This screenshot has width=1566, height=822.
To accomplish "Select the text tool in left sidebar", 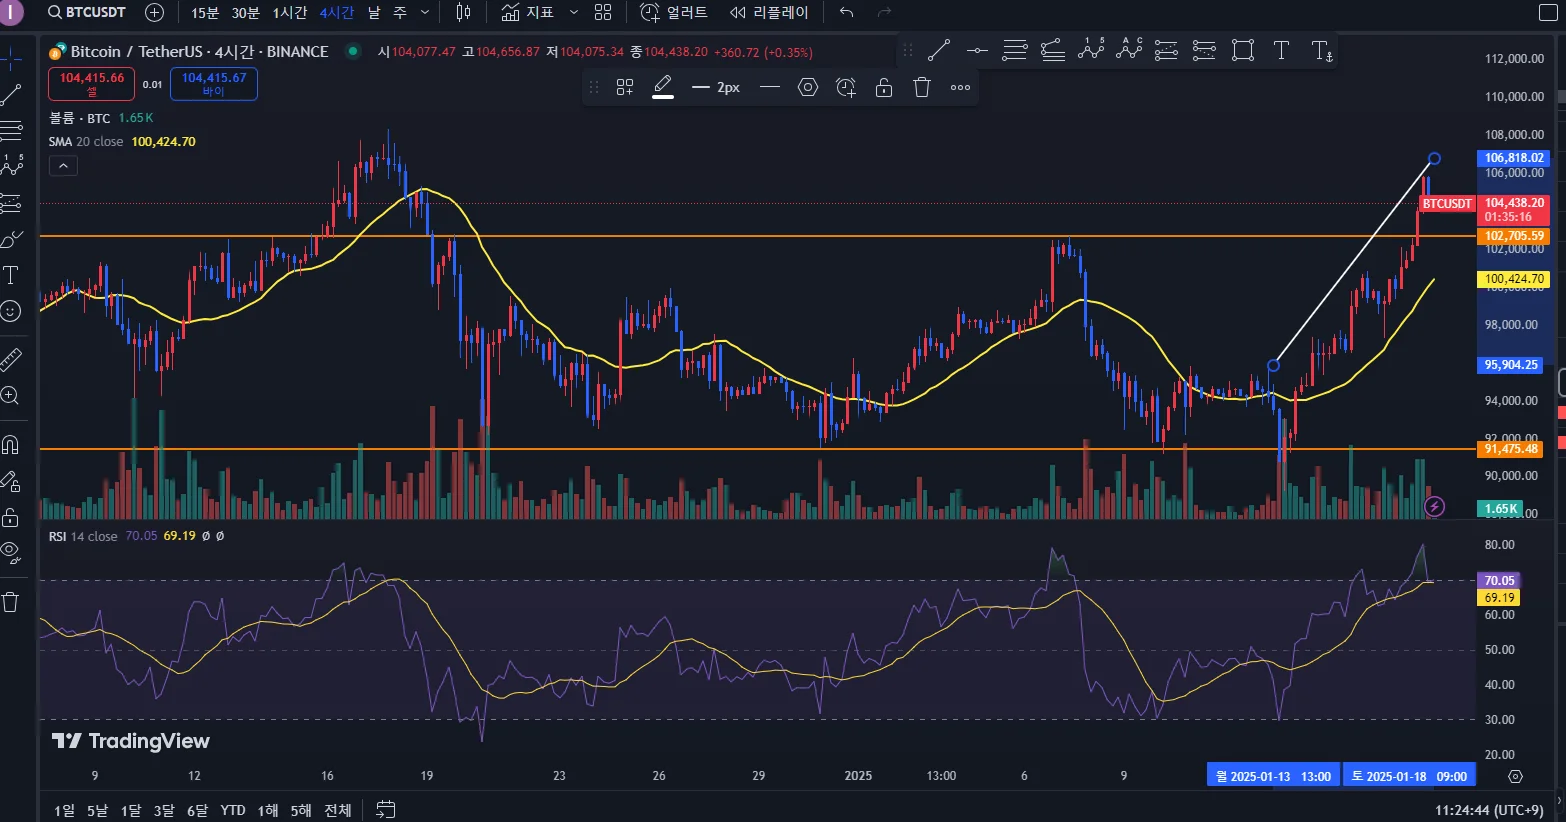I will [x=11, y=275].
